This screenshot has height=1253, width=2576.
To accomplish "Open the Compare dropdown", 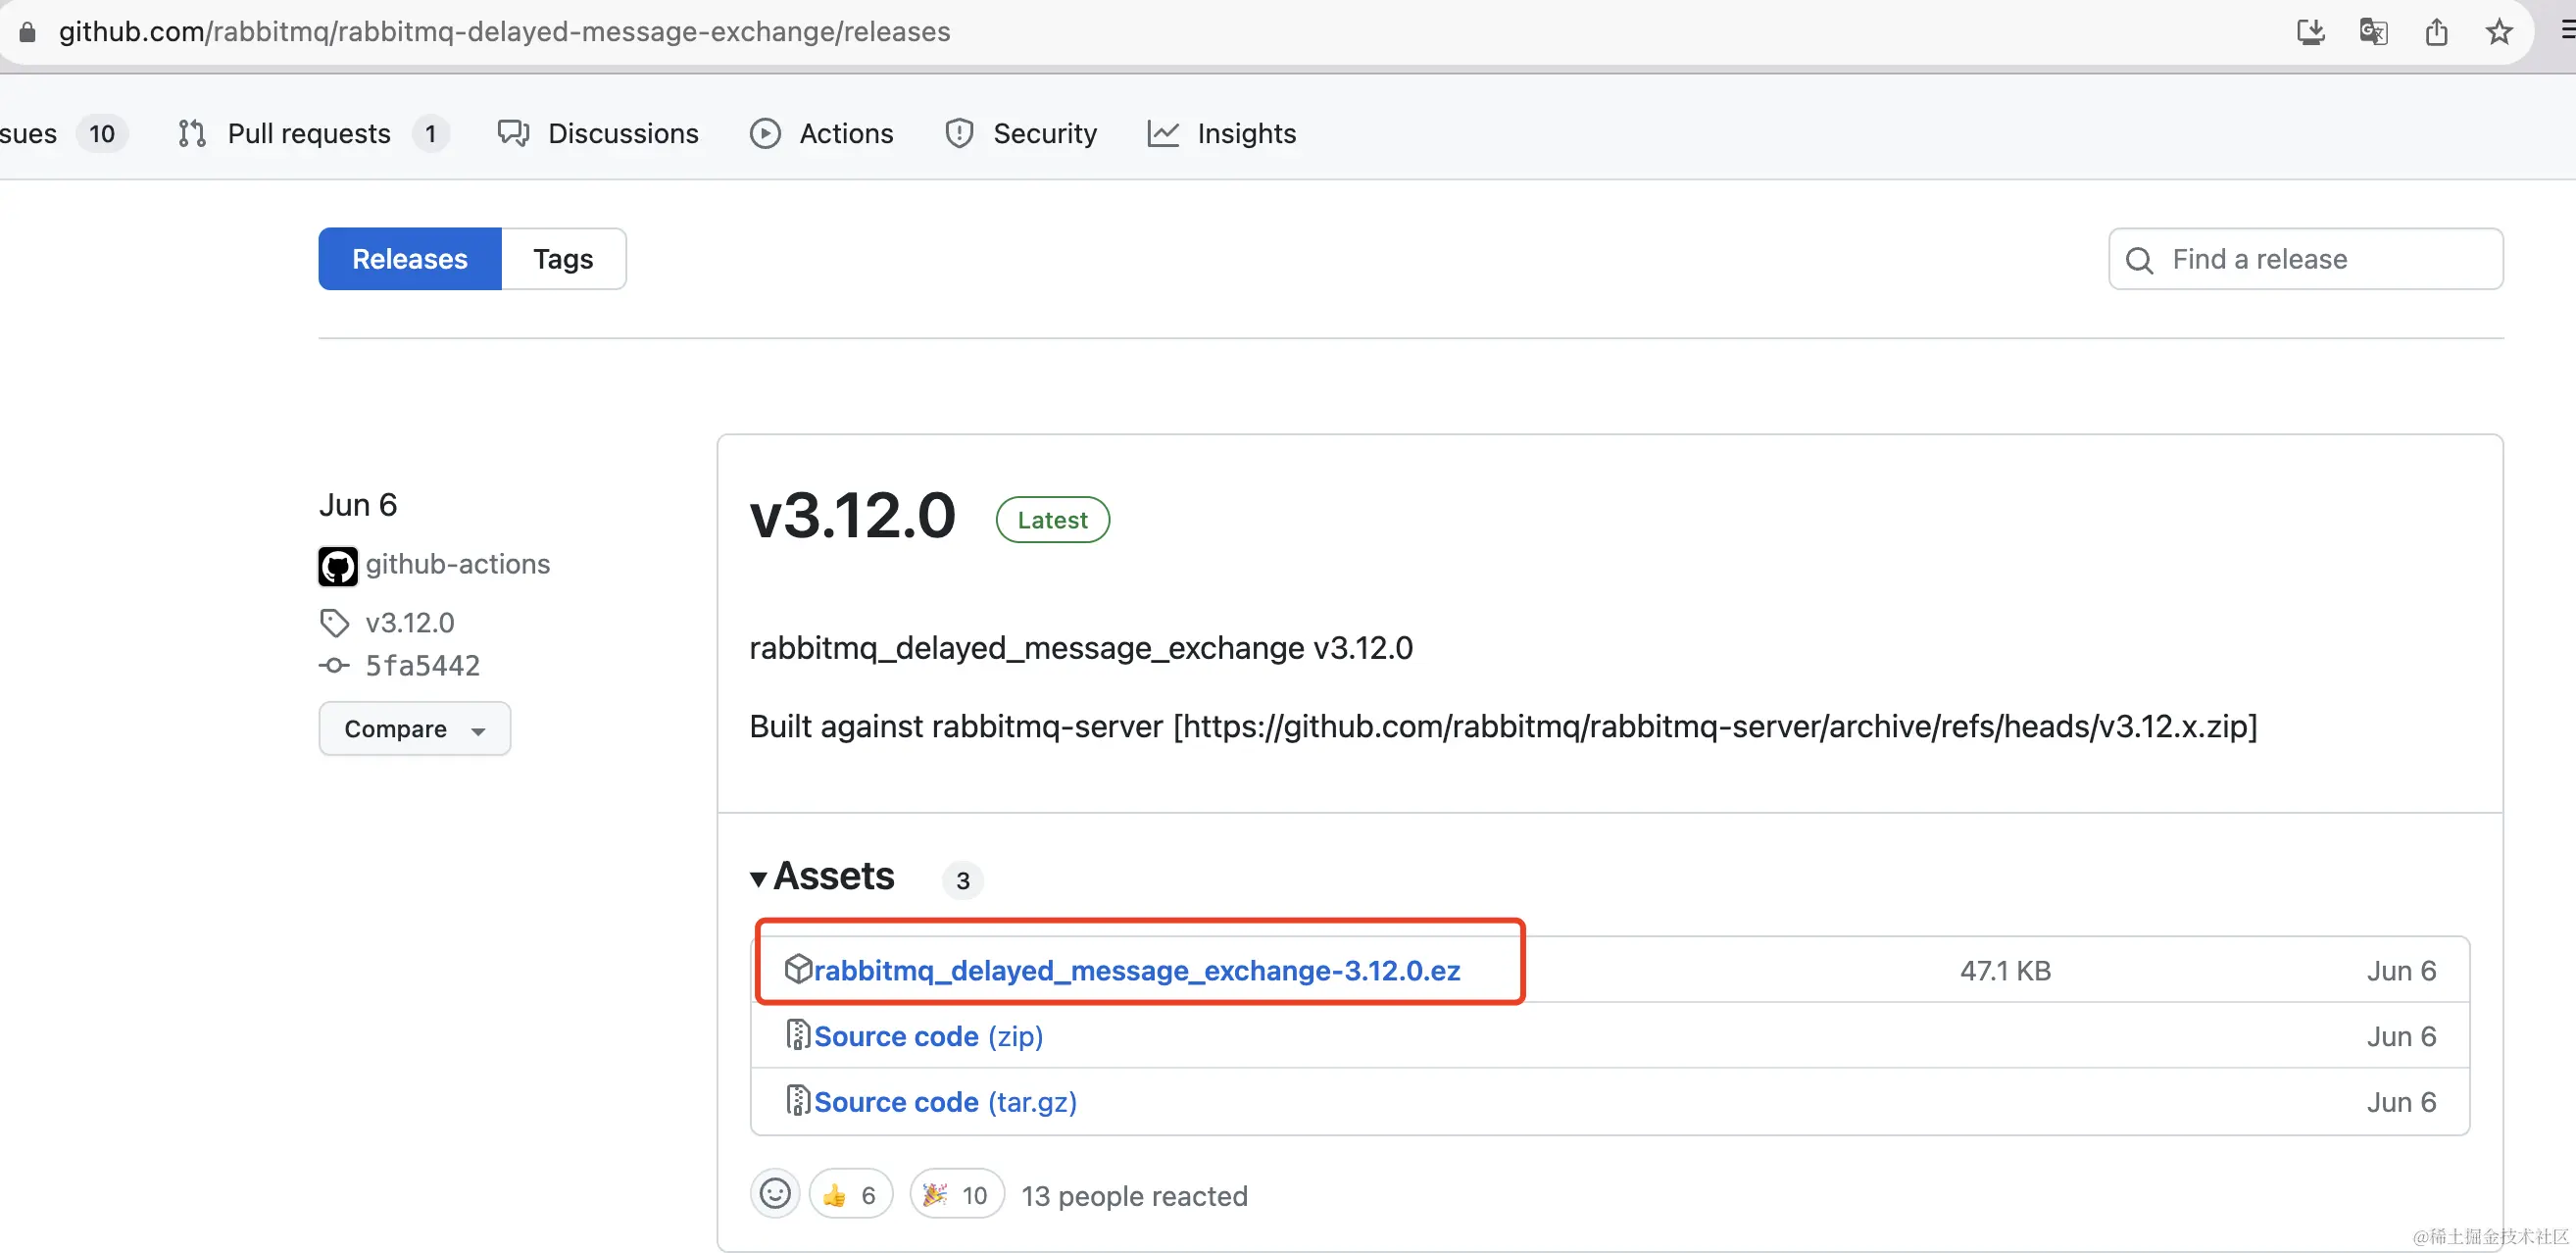I will (x=414, y=729).
